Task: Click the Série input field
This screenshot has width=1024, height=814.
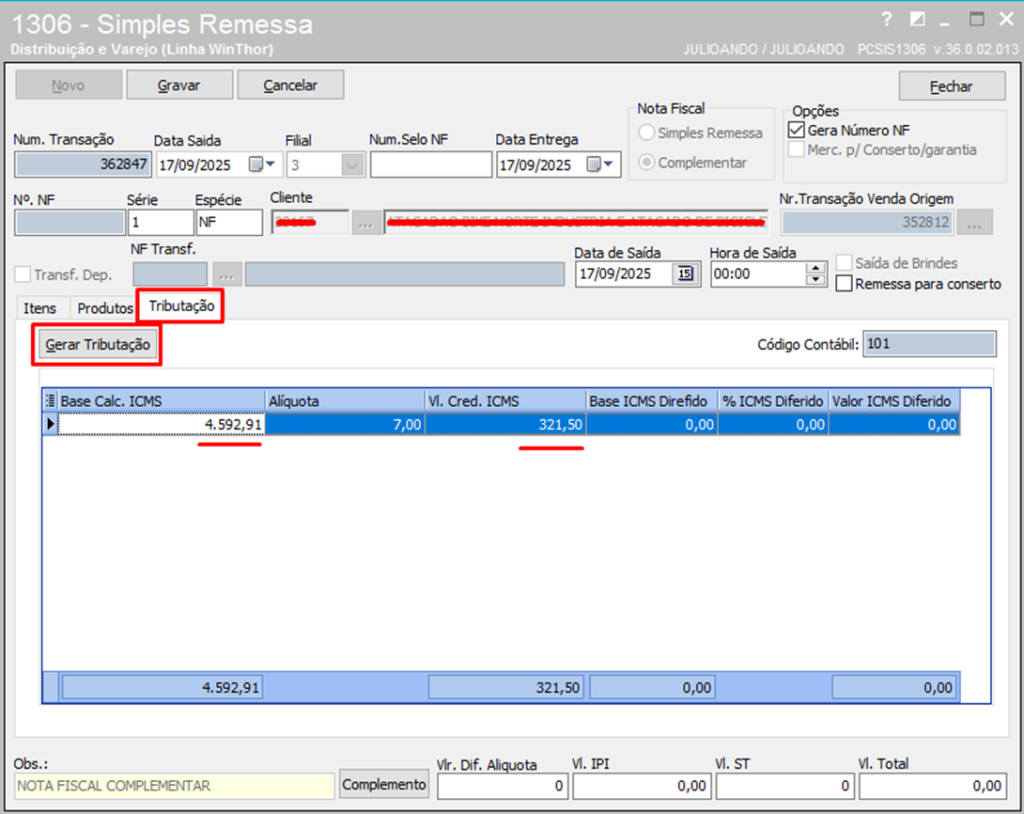Action: 161,222
